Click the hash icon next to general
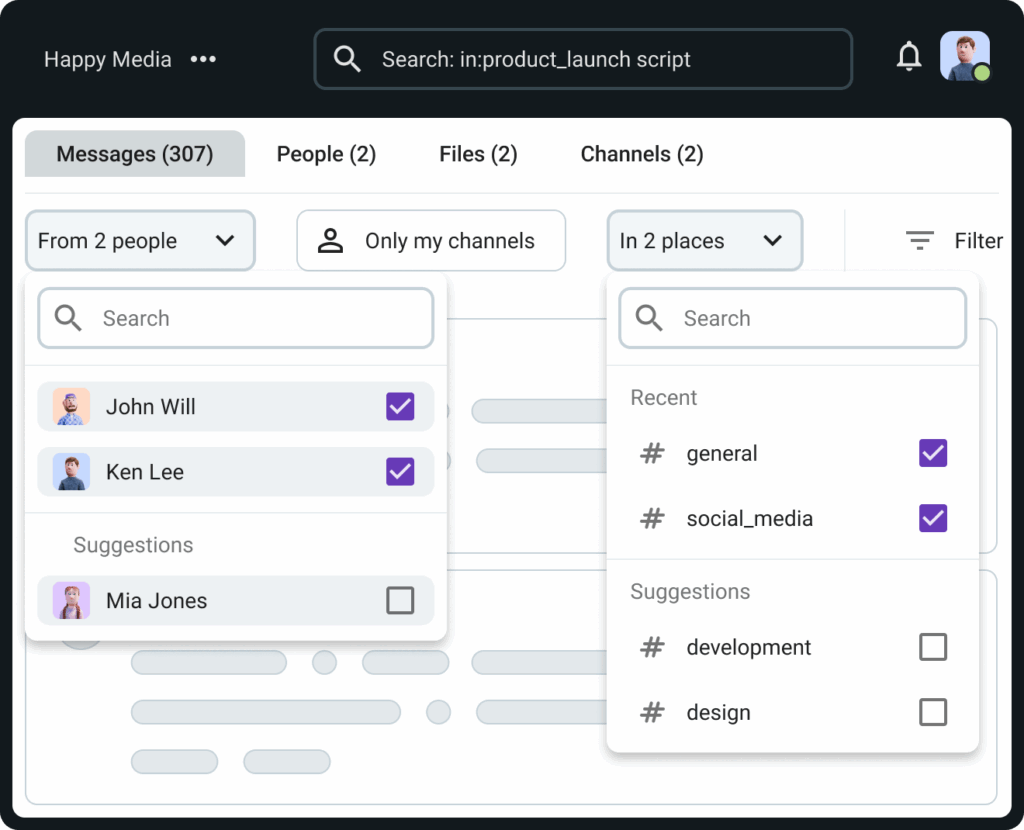 coord(652,454)
